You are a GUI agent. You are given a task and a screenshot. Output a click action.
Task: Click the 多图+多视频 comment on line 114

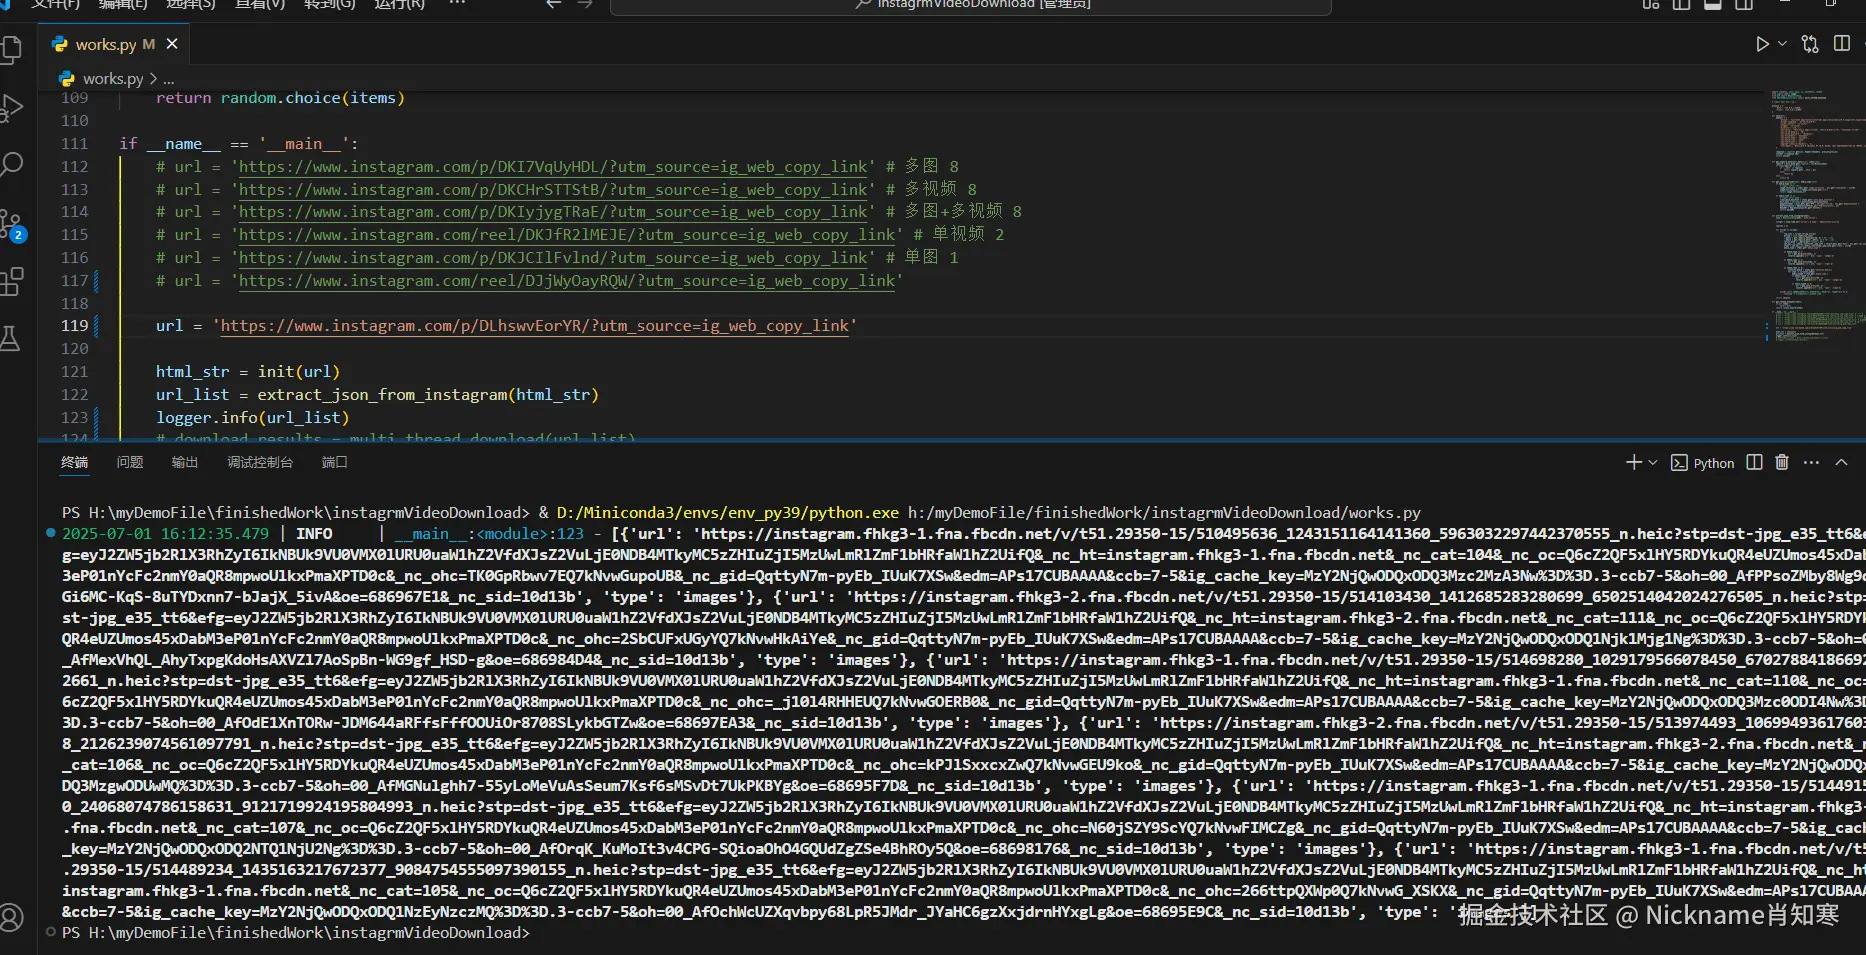(x=954, y=212)
